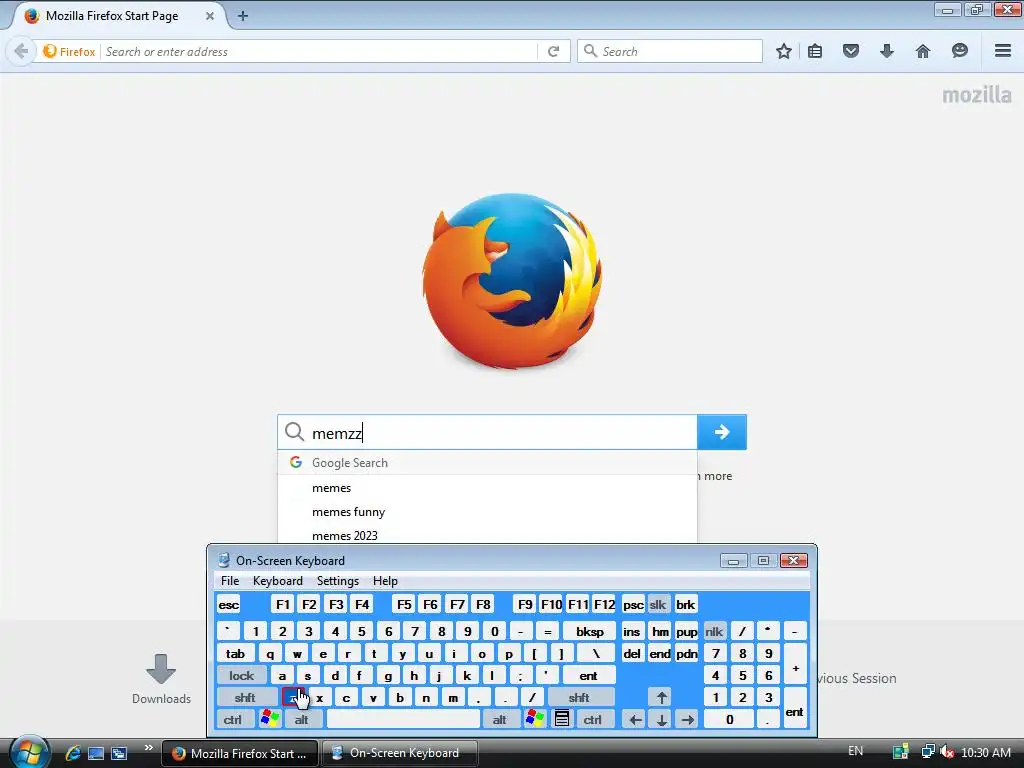The width and height of the screenshot is (1024, 768).
Task: Toggle the slk (scroll lock) key
Action: 658,605
